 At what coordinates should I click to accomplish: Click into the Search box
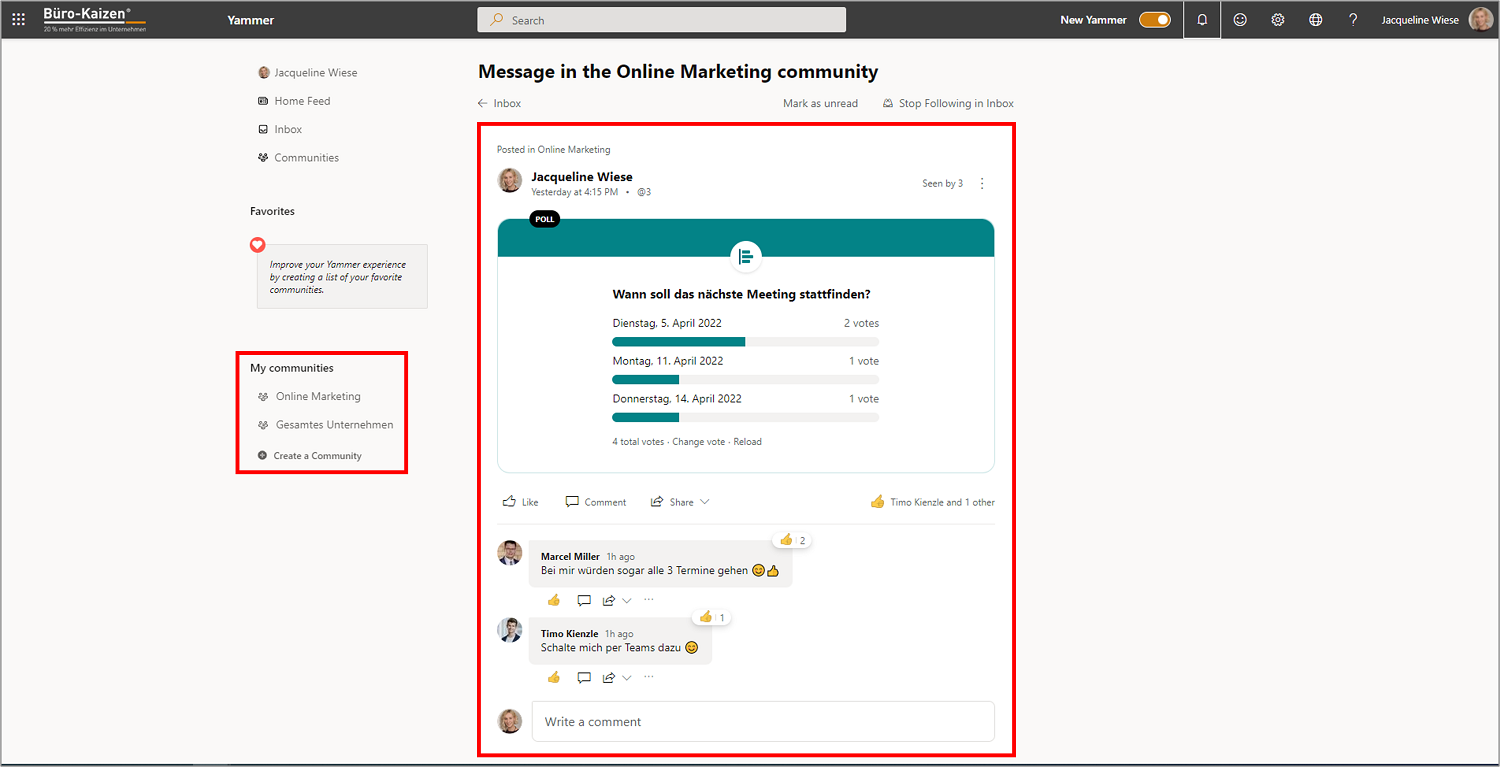coord(662,20)
